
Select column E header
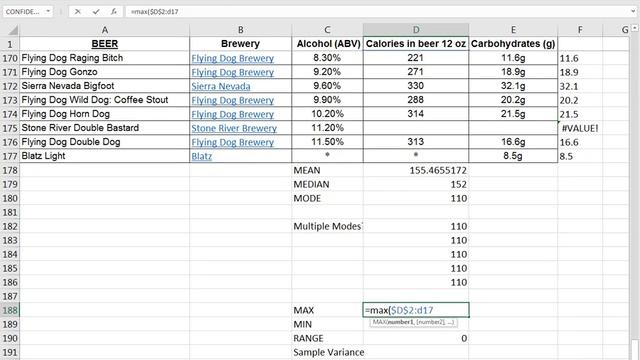coord(513,30)
